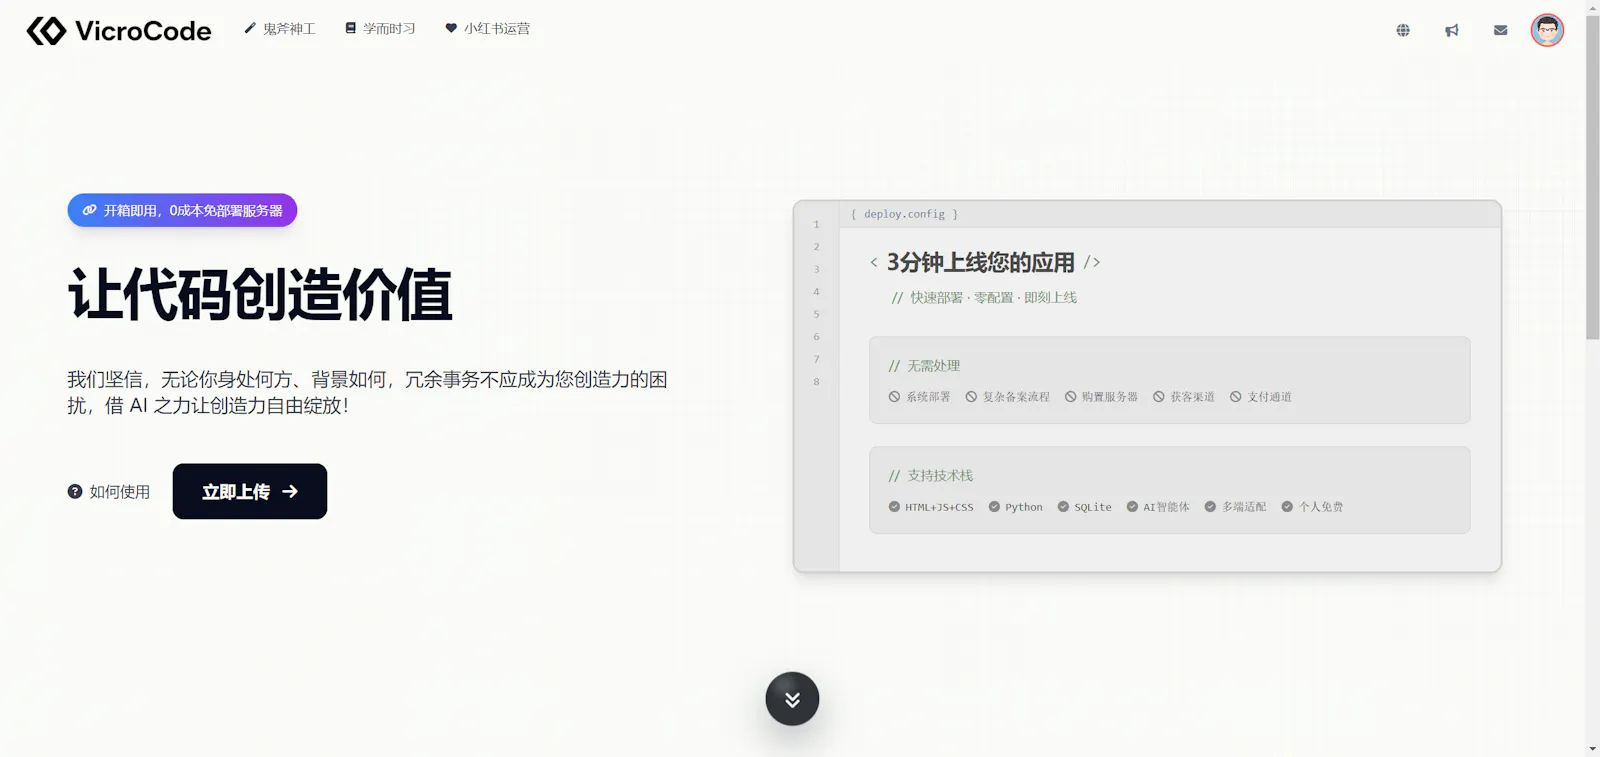Image resolution: width=1600 pixels, height=757 pixels.
Task: Click the HTML+JS+CSS label text
Action: [x=939, y=507]
